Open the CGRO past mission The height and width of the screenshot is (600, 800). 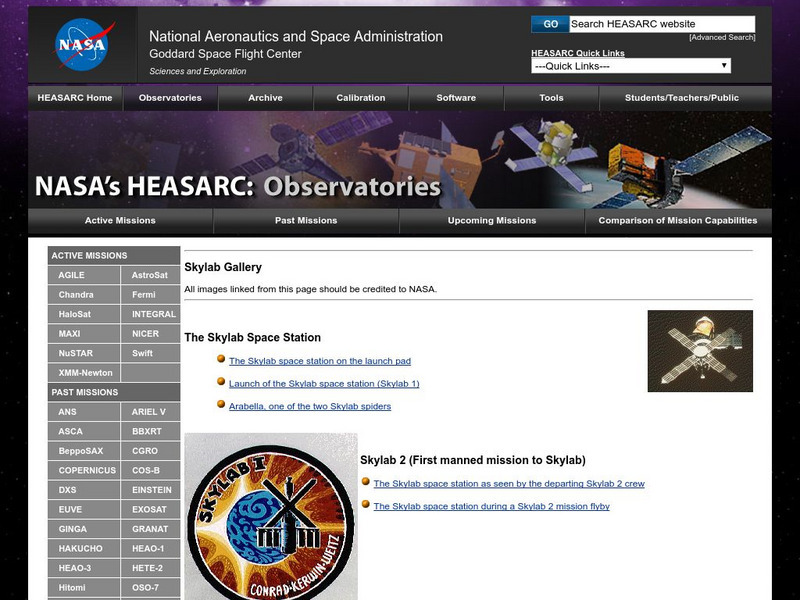pos(151,451)
